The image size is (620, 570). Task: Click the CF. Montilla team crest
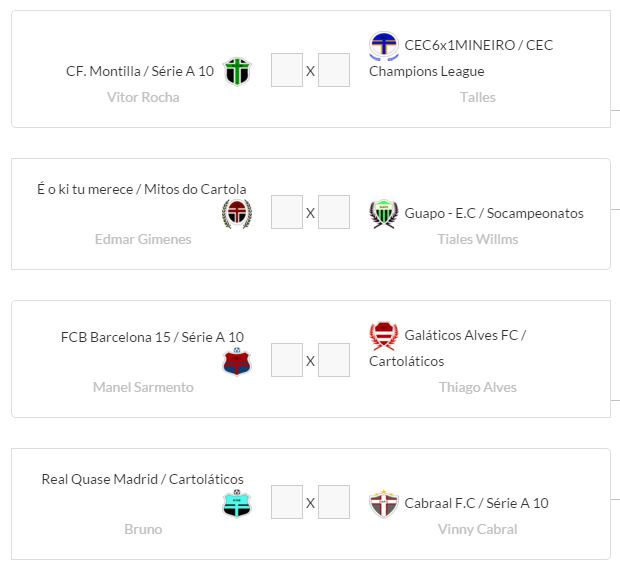[x=237, y=72]
